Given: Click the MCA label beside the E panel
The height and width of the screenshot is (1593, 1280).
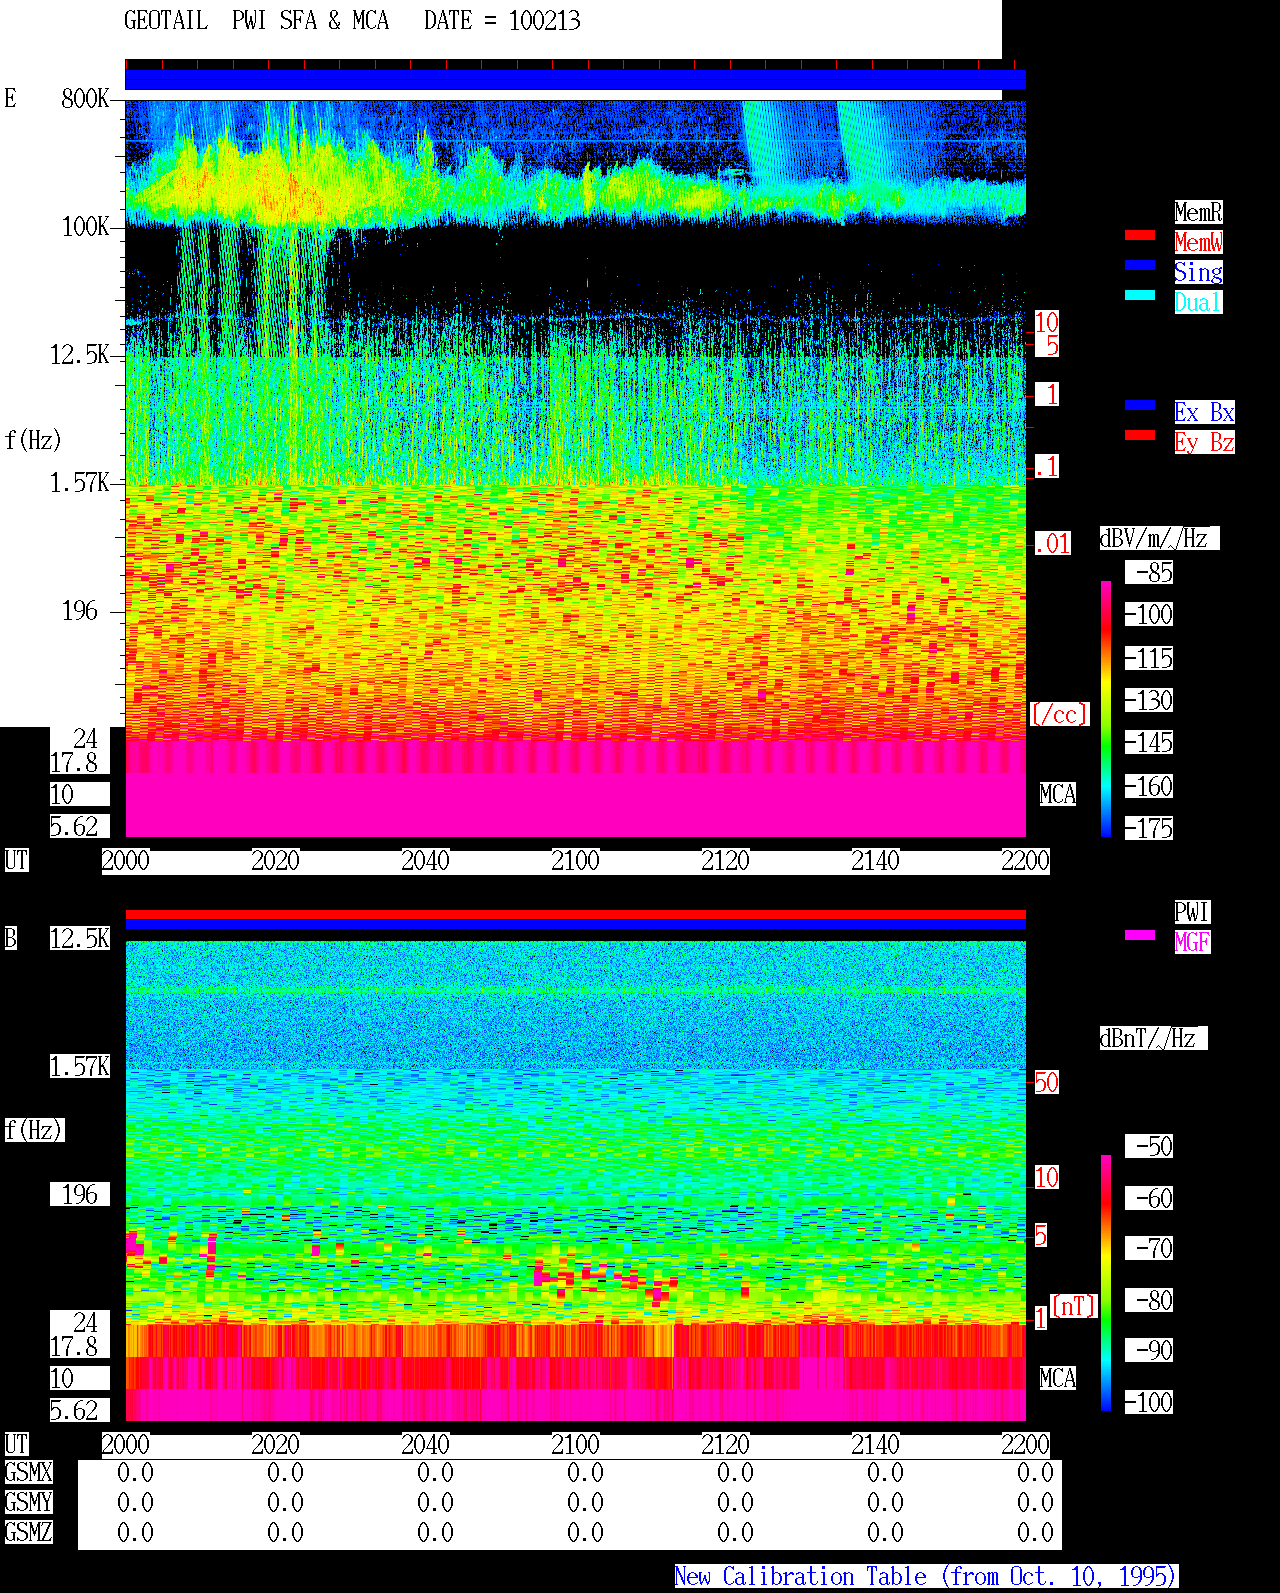Looking at the screenshot, I should 1058,795.
